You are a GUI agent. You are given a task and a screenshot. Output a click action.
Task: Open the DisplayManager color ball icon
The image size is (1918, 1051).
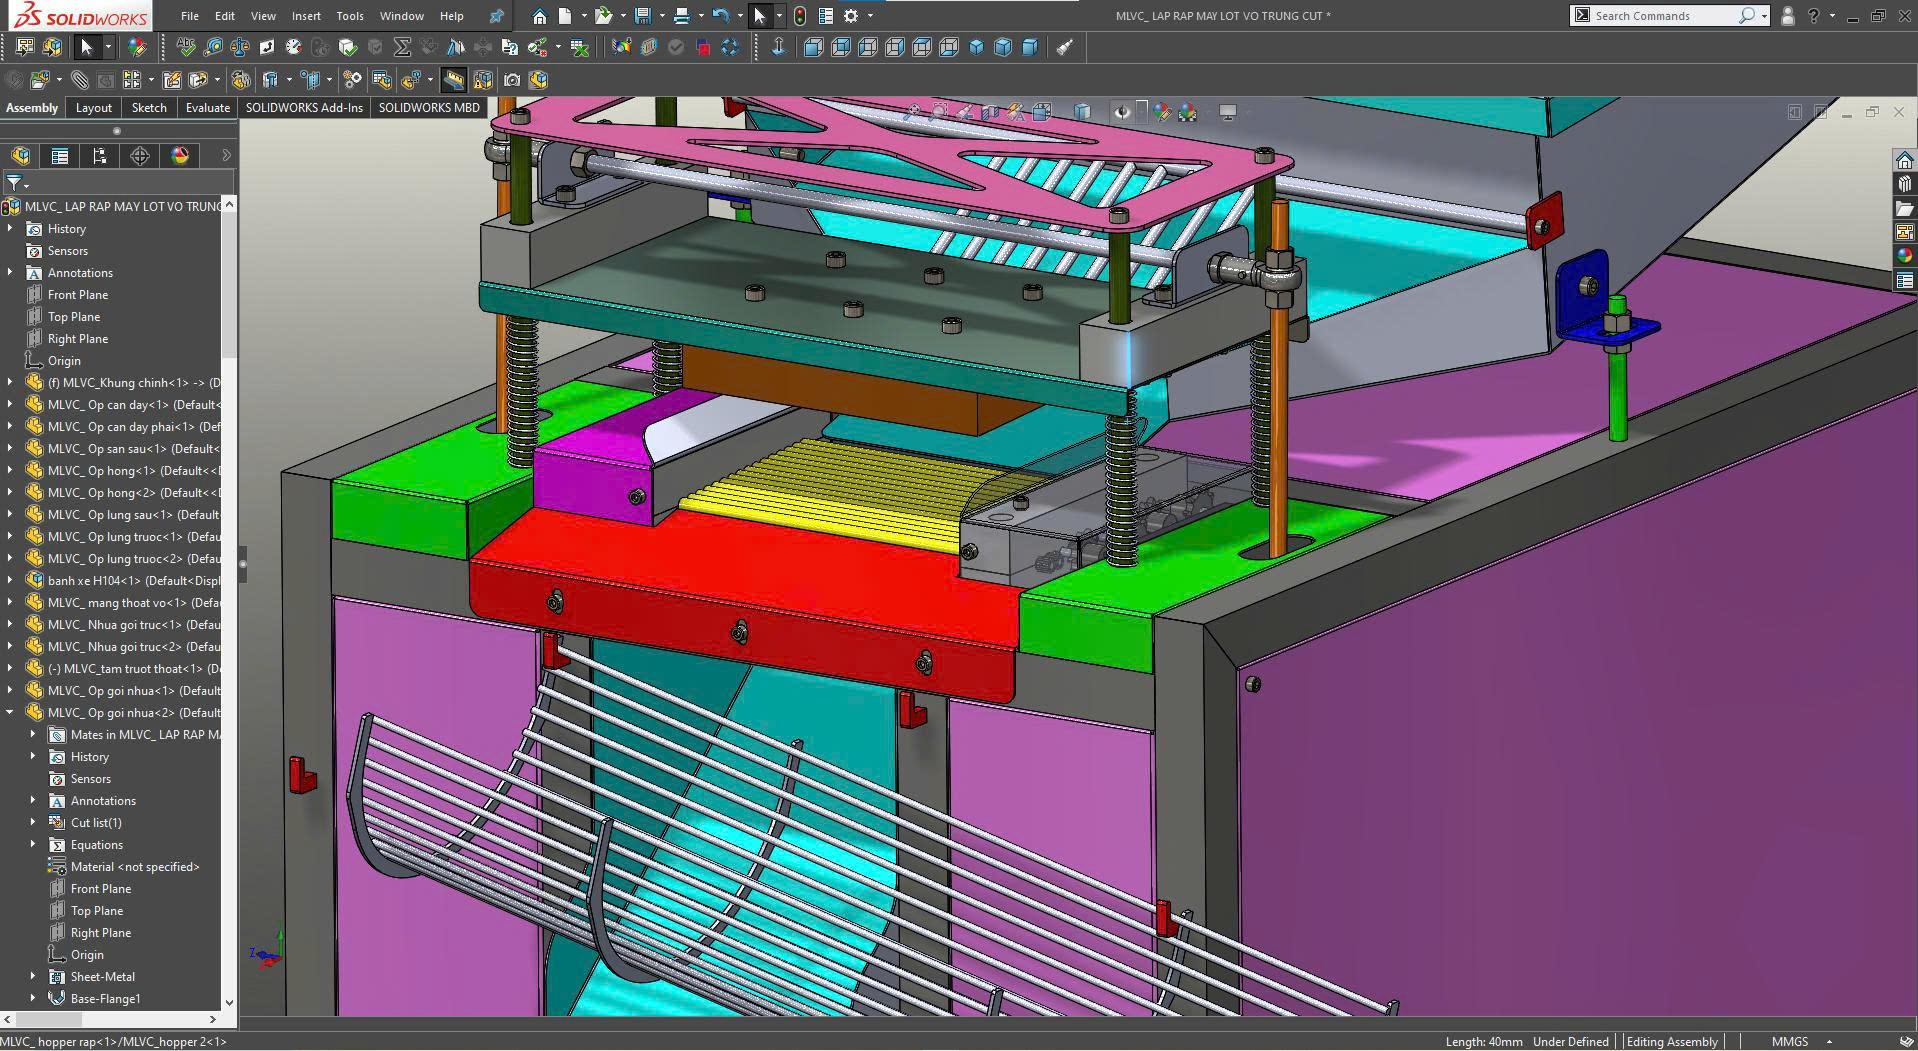(x=180, y=156)
